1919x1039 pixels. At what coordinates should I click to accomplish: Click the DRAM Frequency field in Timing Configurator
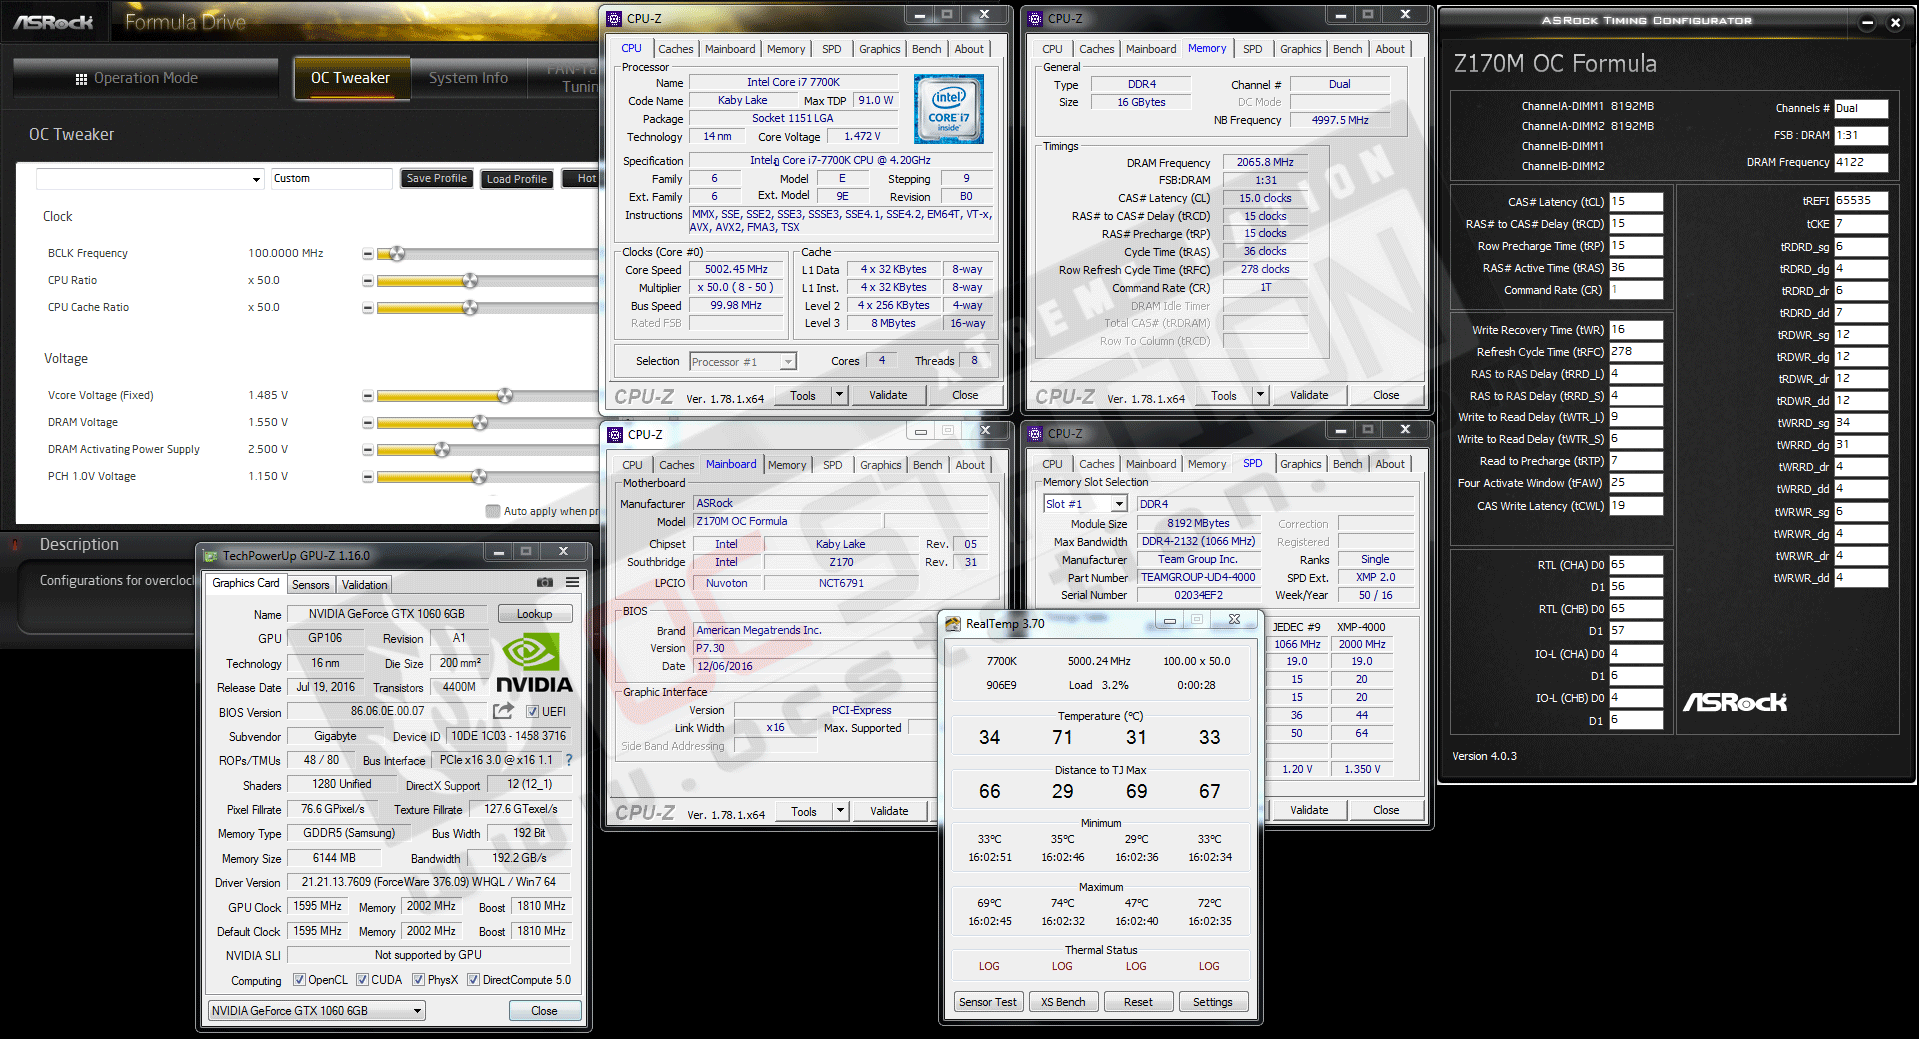coord(1861,162)
